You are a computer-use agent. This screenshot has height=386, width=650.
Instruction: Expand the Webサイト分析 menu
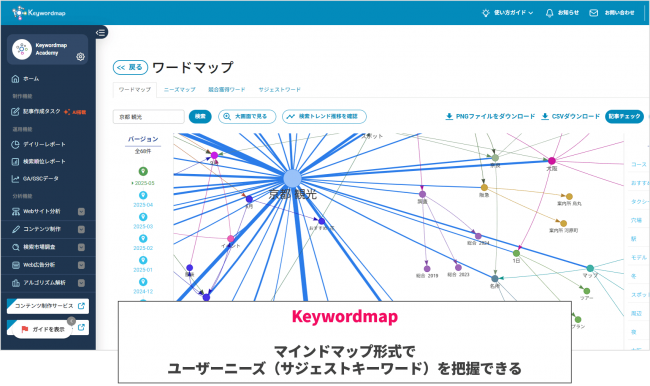81,211
